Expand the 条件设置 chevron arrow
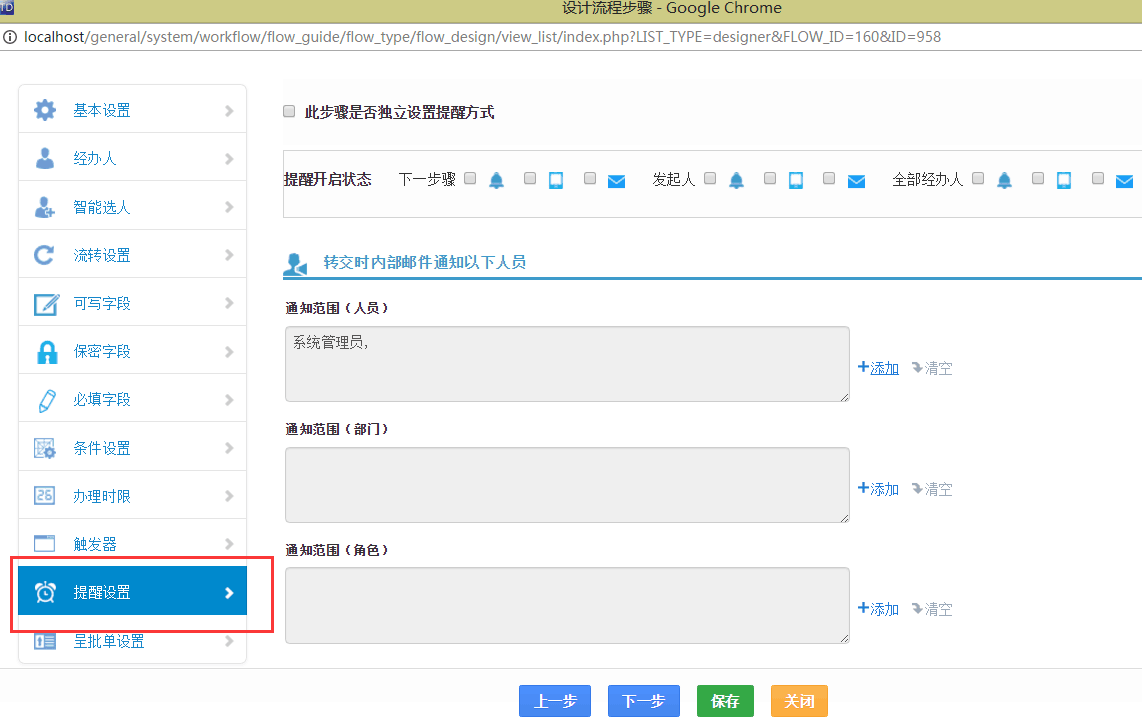Image resolution: width=1142 pixels, height=720 pixels. tap(229, 448)
